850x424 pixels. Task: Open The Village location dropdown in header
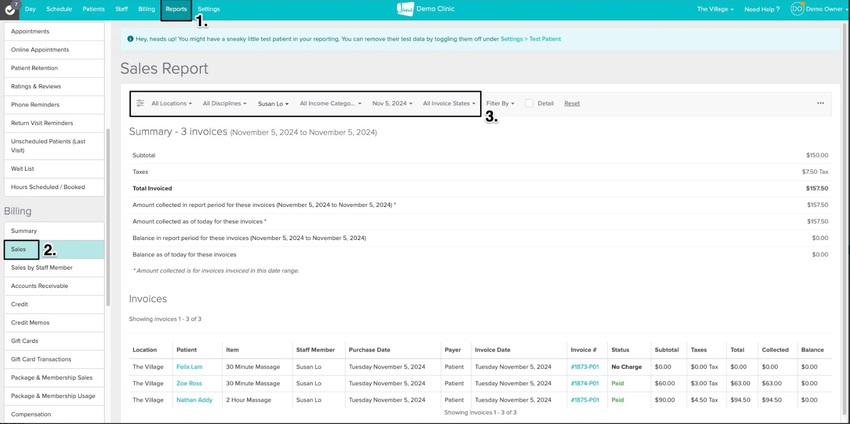[716, 9]
